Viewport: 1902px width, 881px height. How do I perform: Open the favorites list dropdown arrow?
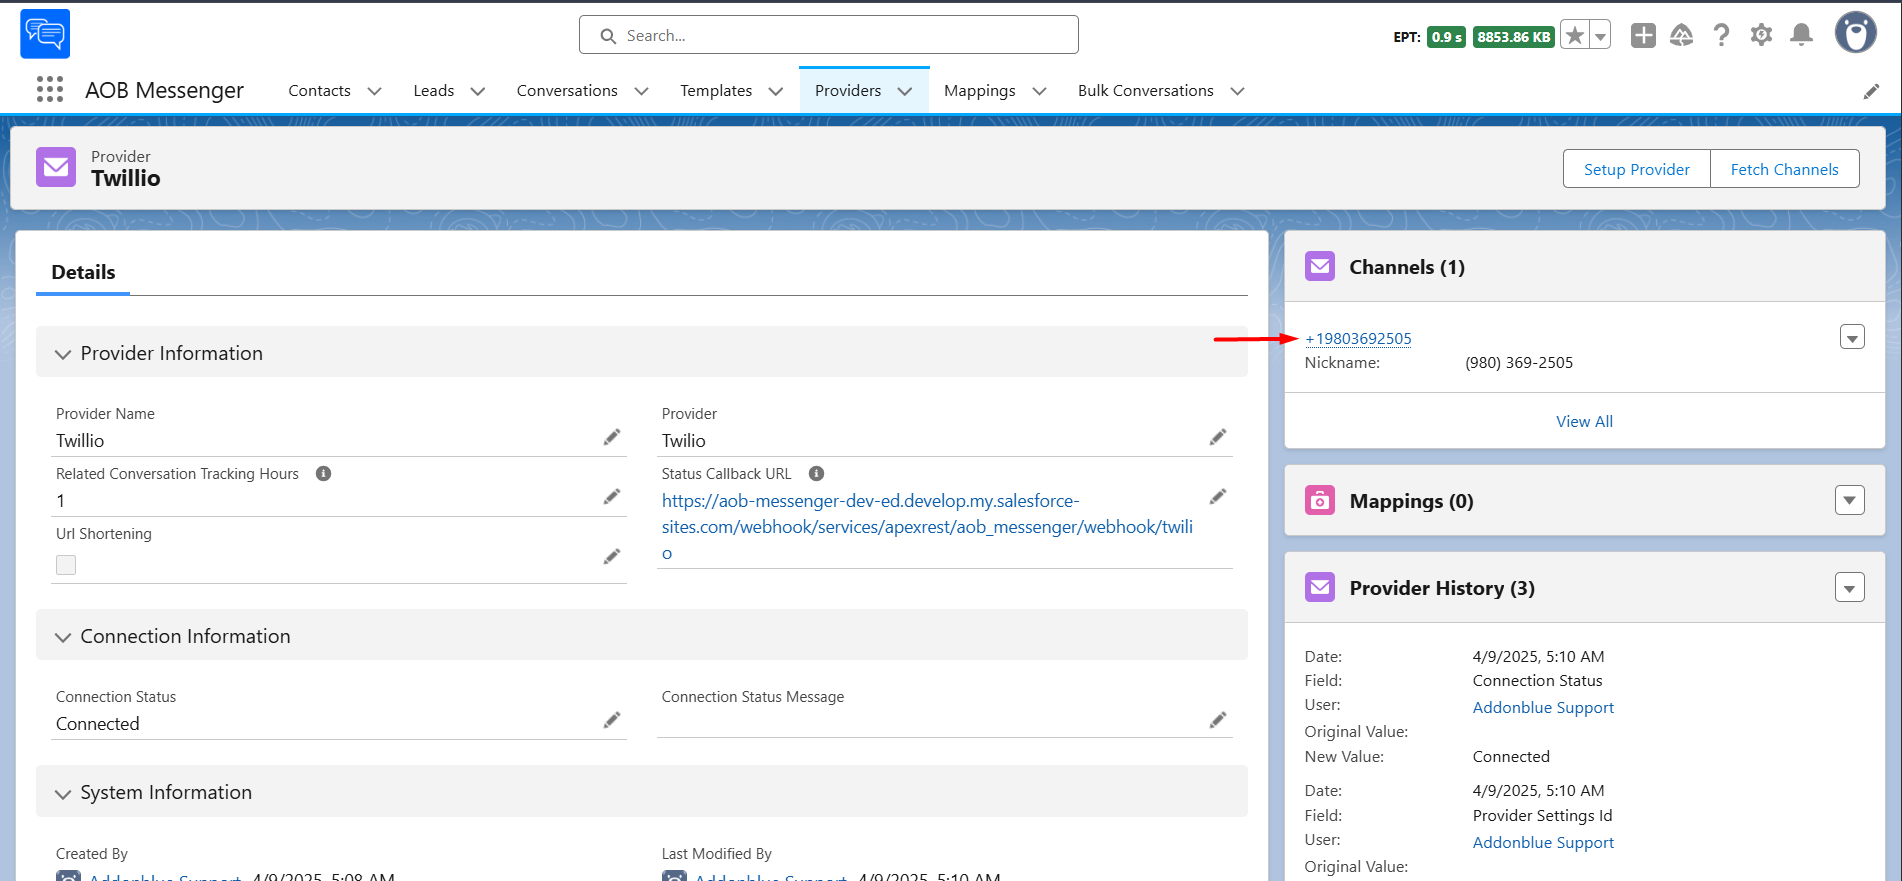click(1600, 36)
